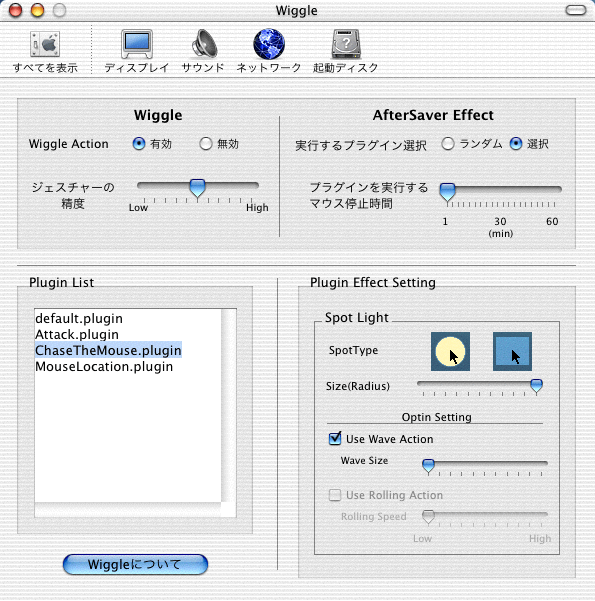Click the gesture precision slider thumb

[197, 188]
